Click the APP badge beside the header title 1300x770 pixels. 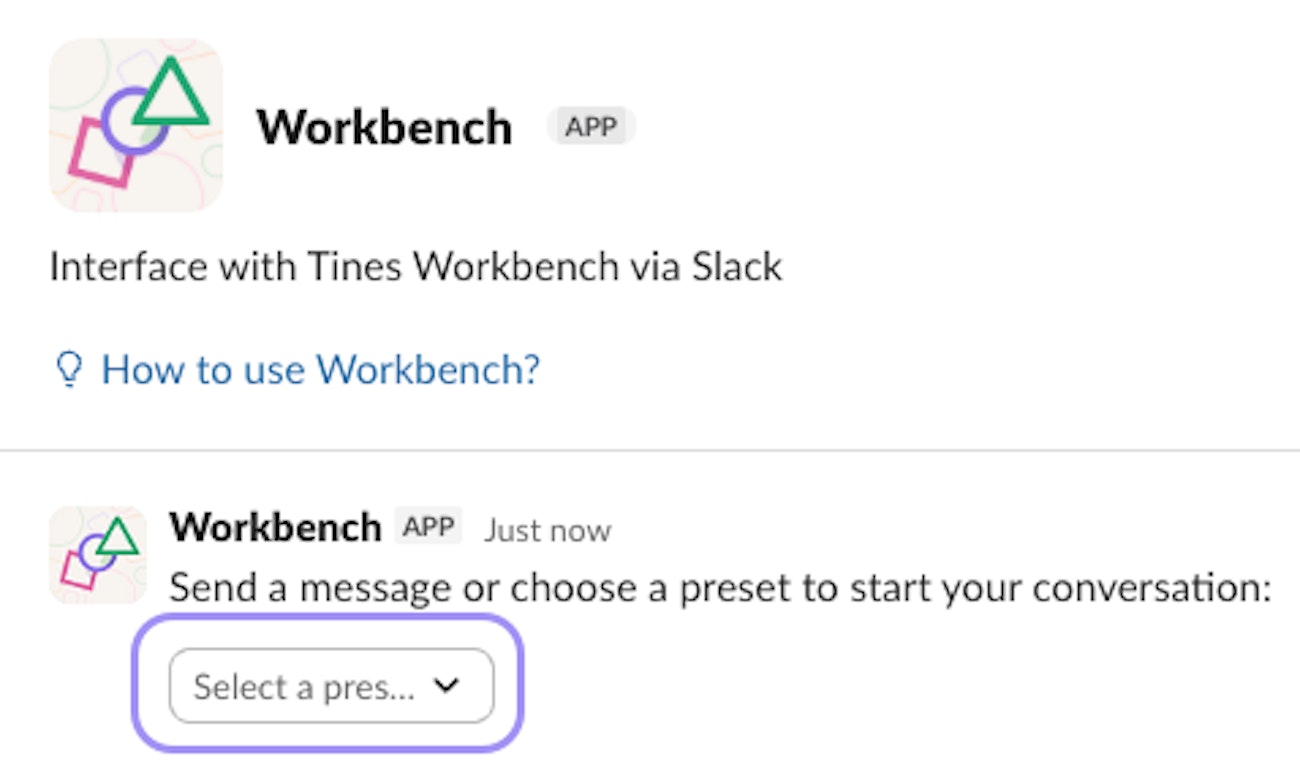click(x=591, y=127)
